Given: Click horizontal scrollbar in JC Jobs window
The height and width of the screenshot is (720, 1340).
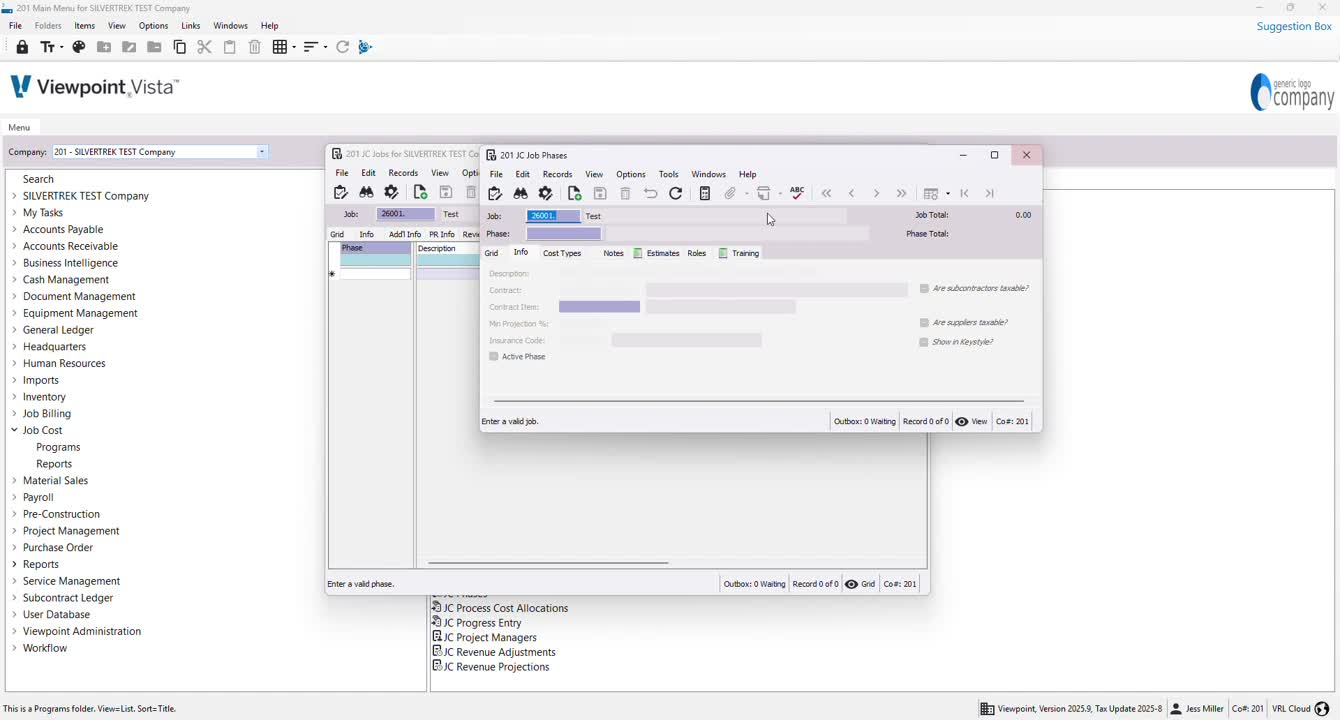Looking at the screenshot, I should click(549, 563).
